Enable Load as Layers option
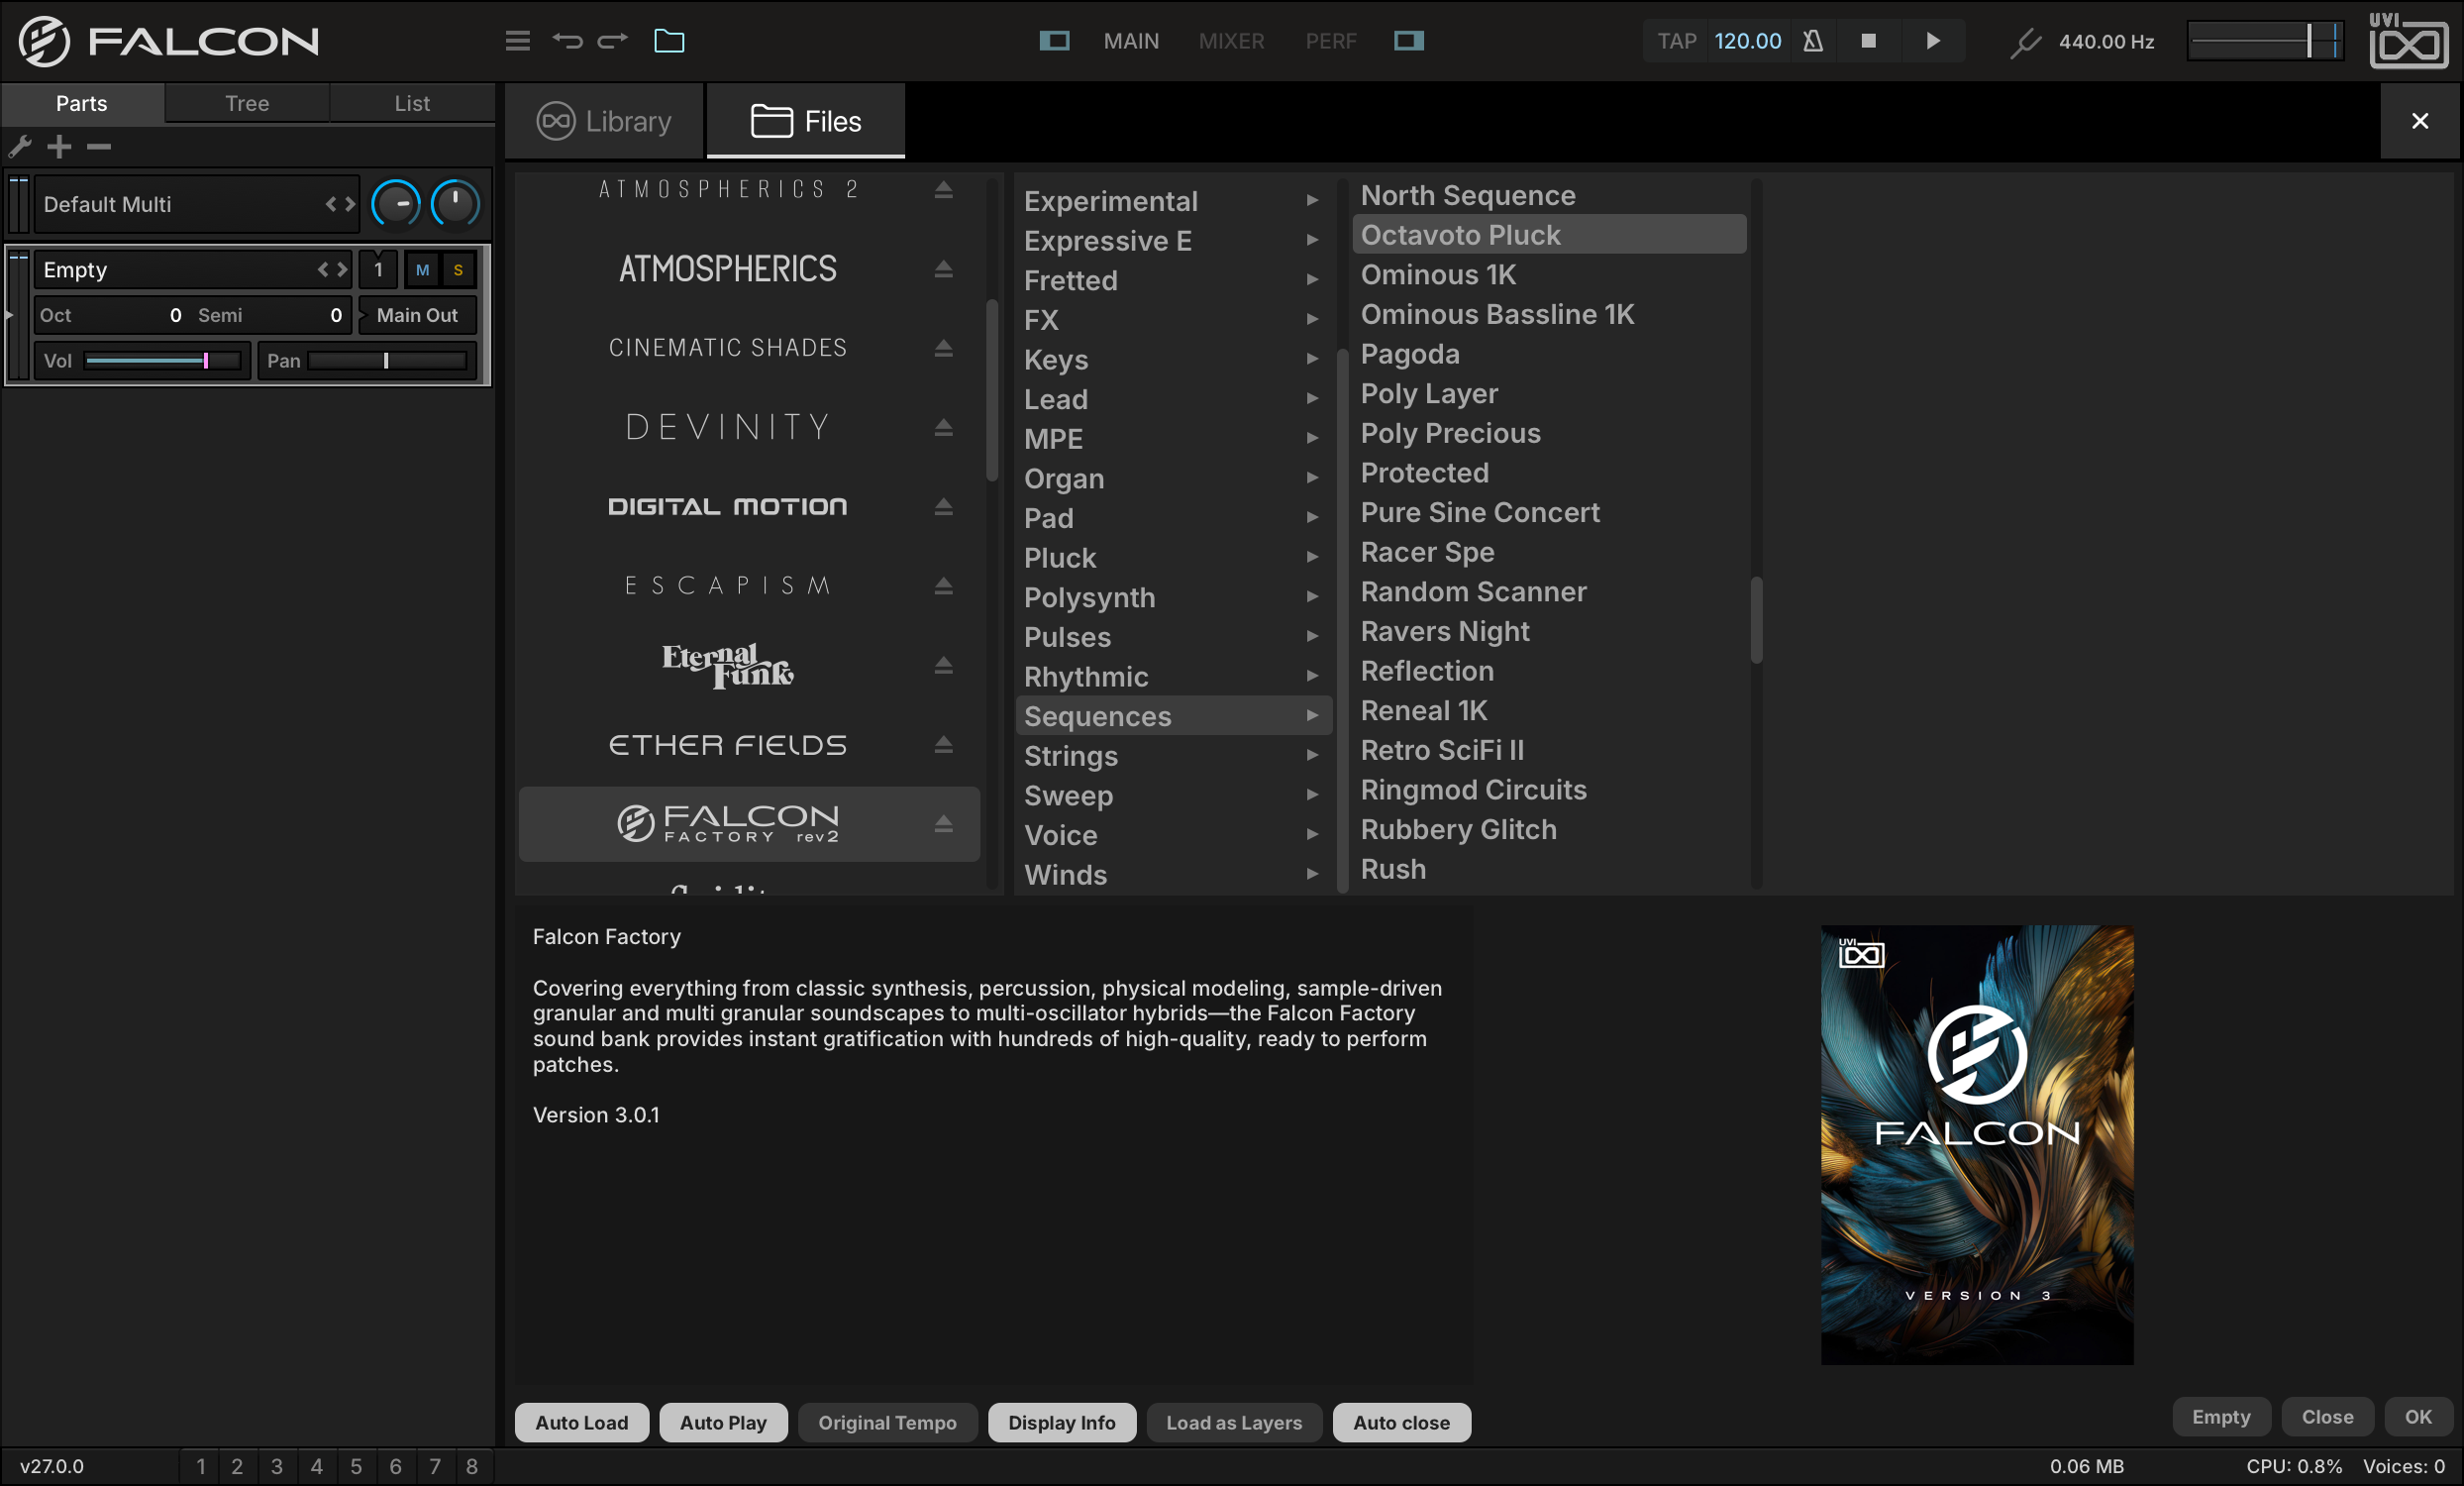Screen dimensions: 2464x1486 (x=1234, y=1422)
